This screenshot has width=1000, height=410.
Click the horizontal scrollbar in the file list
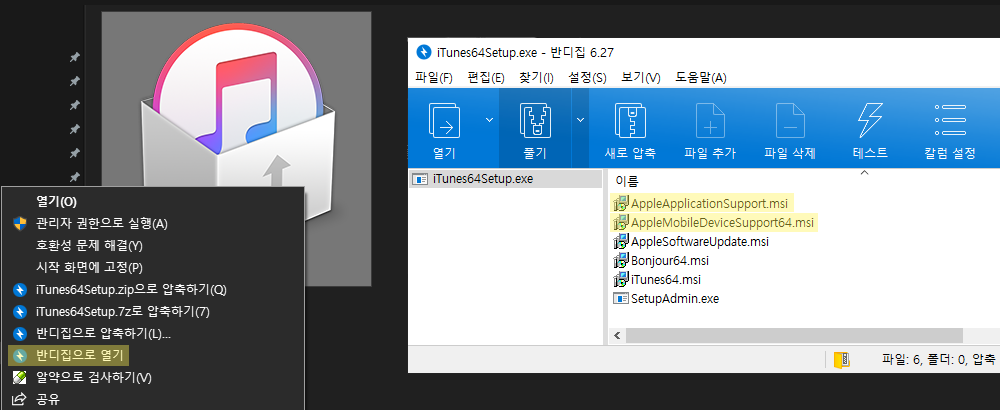click(794, 335)
